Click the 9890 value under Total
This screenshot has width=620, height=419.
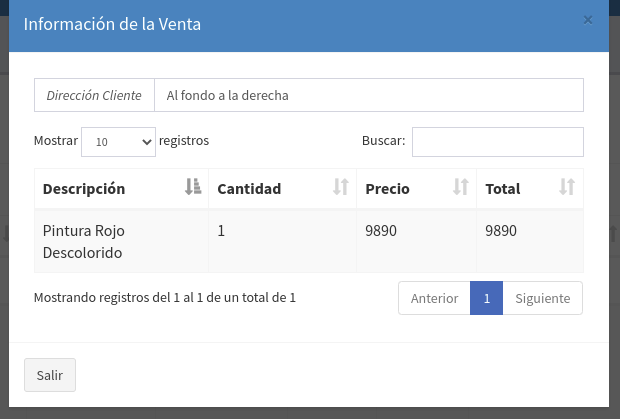501,230
